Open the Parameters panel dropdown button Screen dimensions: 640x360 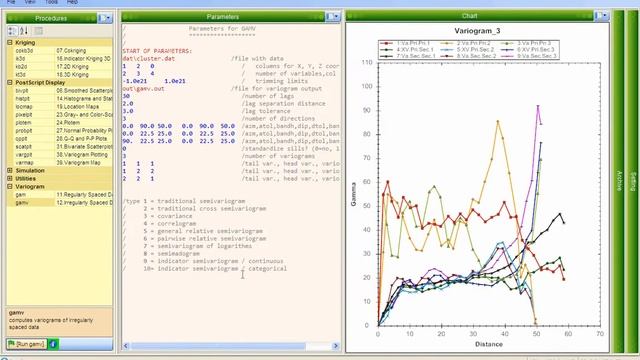[333, 17]
